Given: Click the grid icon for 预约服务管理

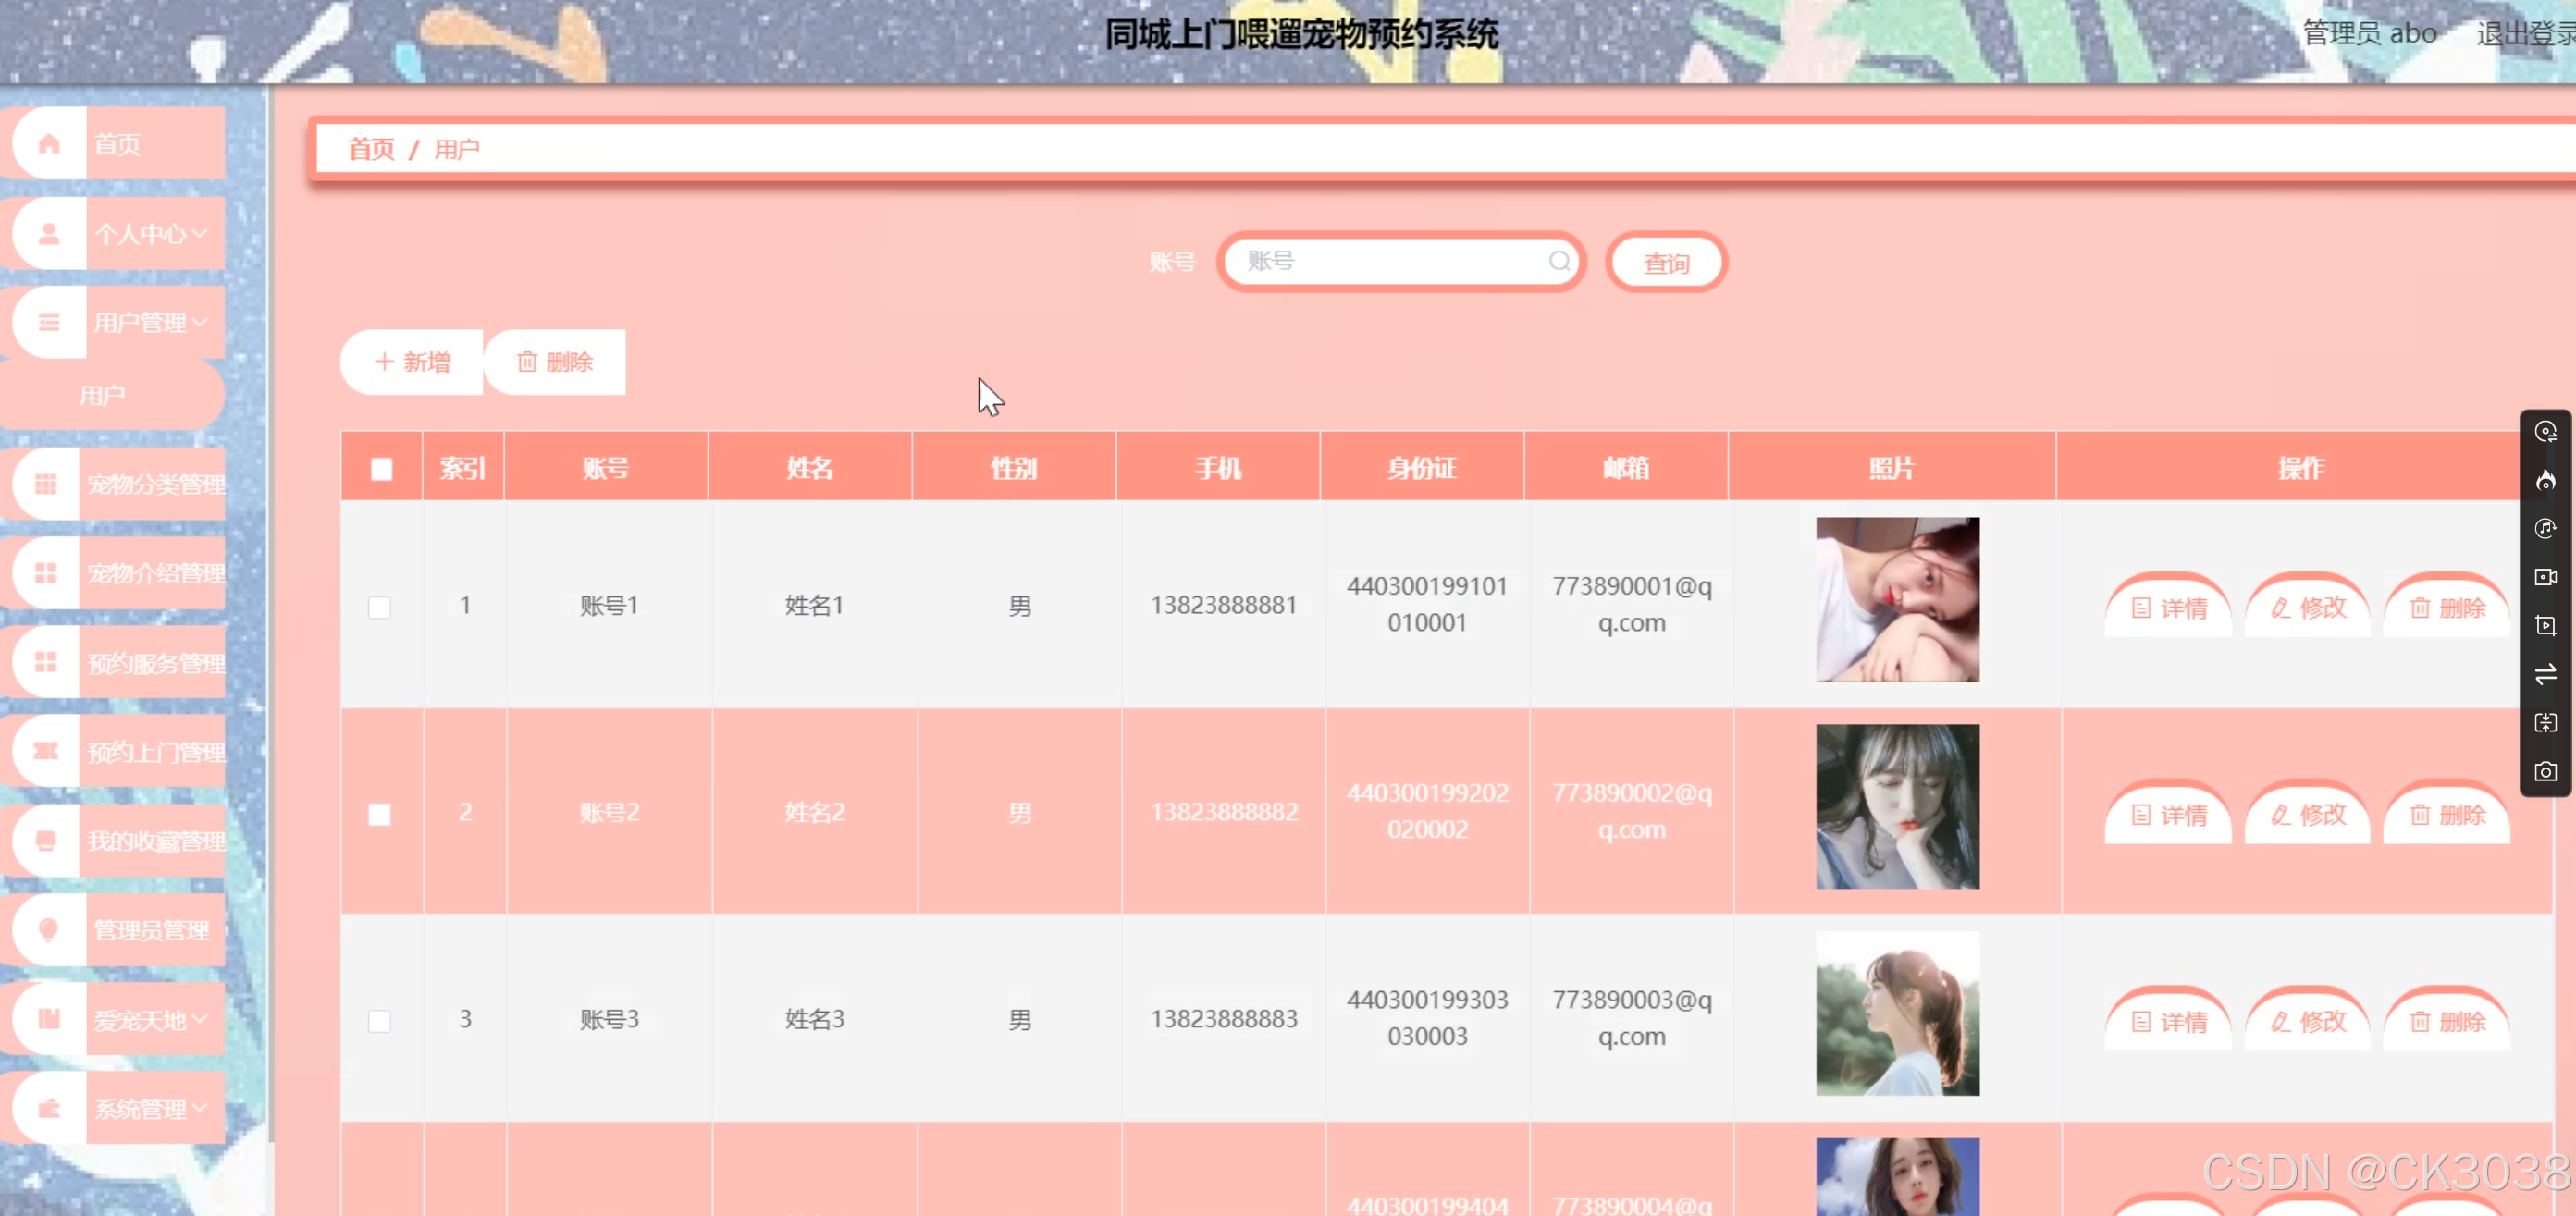Looking at the screenshot, I should click(46, 662).
